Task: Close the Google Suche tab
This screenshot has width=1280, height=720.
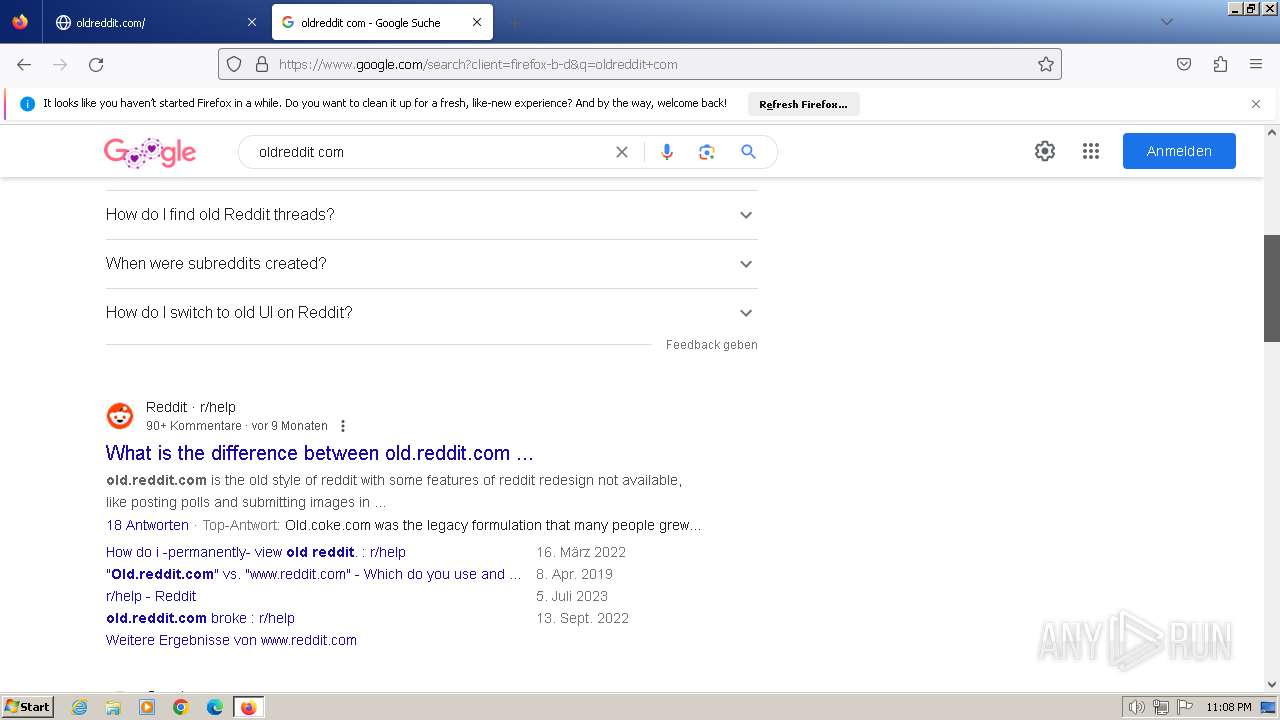Action: pos(477,22)
